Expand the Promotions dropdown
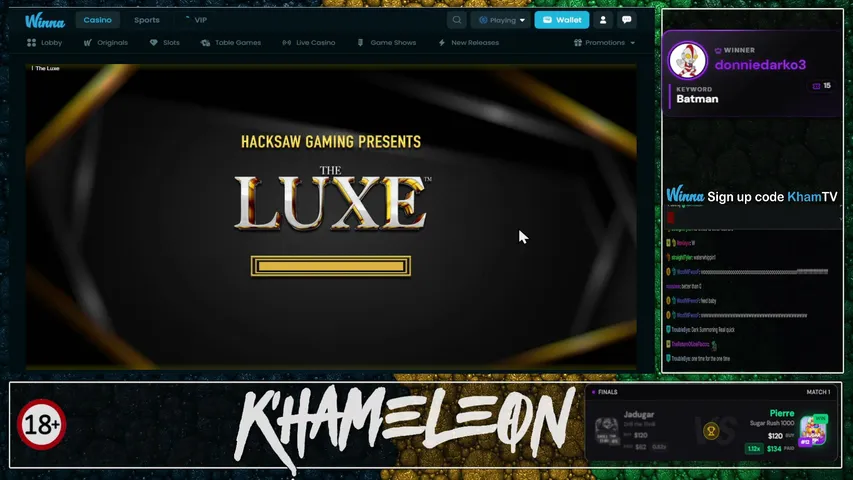 (x=604, y=42)
